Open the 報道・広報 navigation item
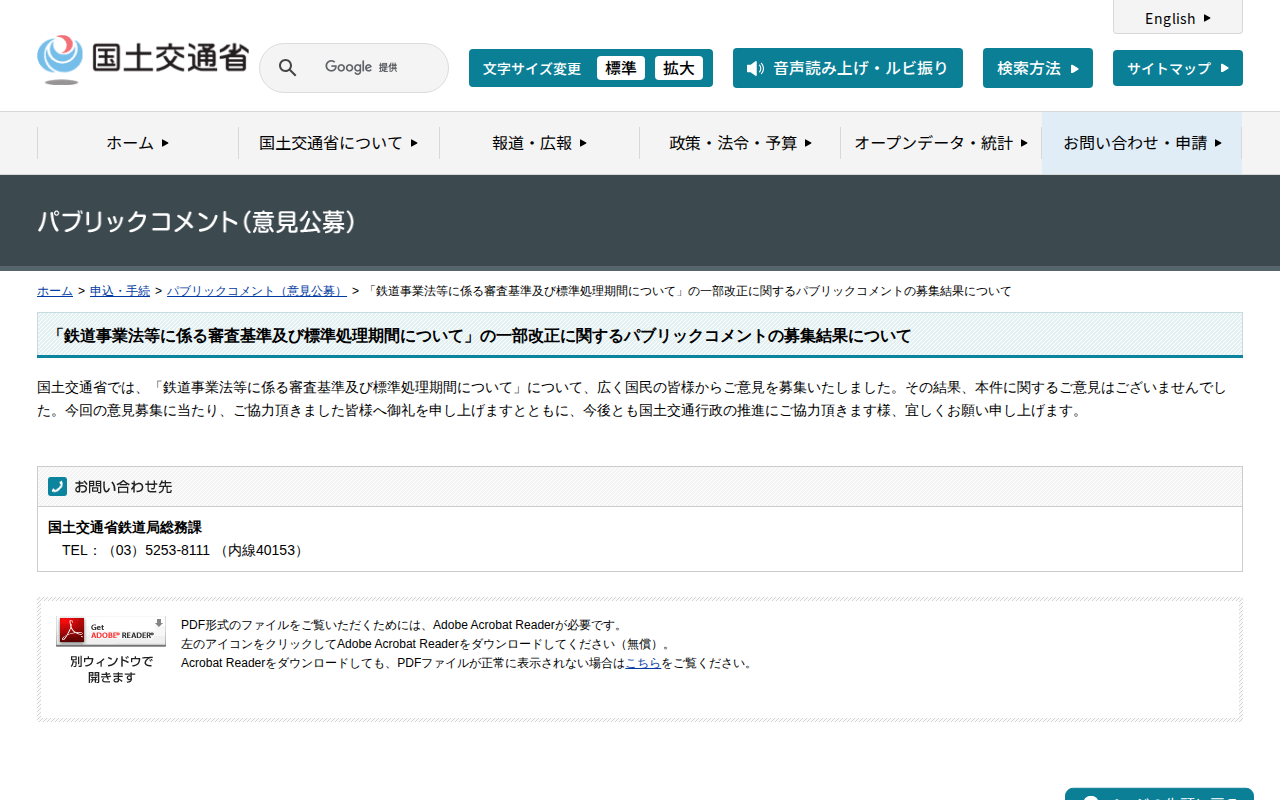This screenshot has height=800, width=1280. [539, 143]
